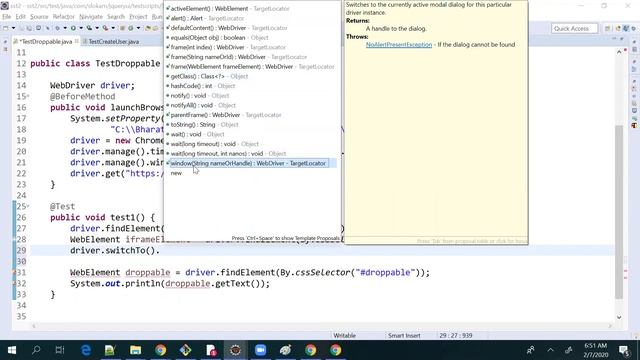The height and width of the screenshot is (360, 640).
Task: Click the Smart Insert status bar entry
Action: pos(404,336)
